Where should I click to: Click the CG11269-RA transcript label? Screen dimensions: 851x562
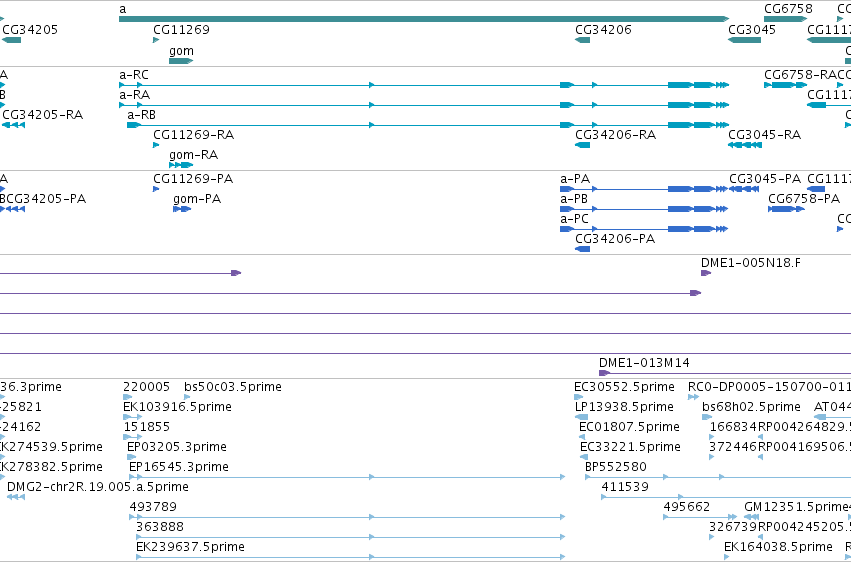pos(194,135)
